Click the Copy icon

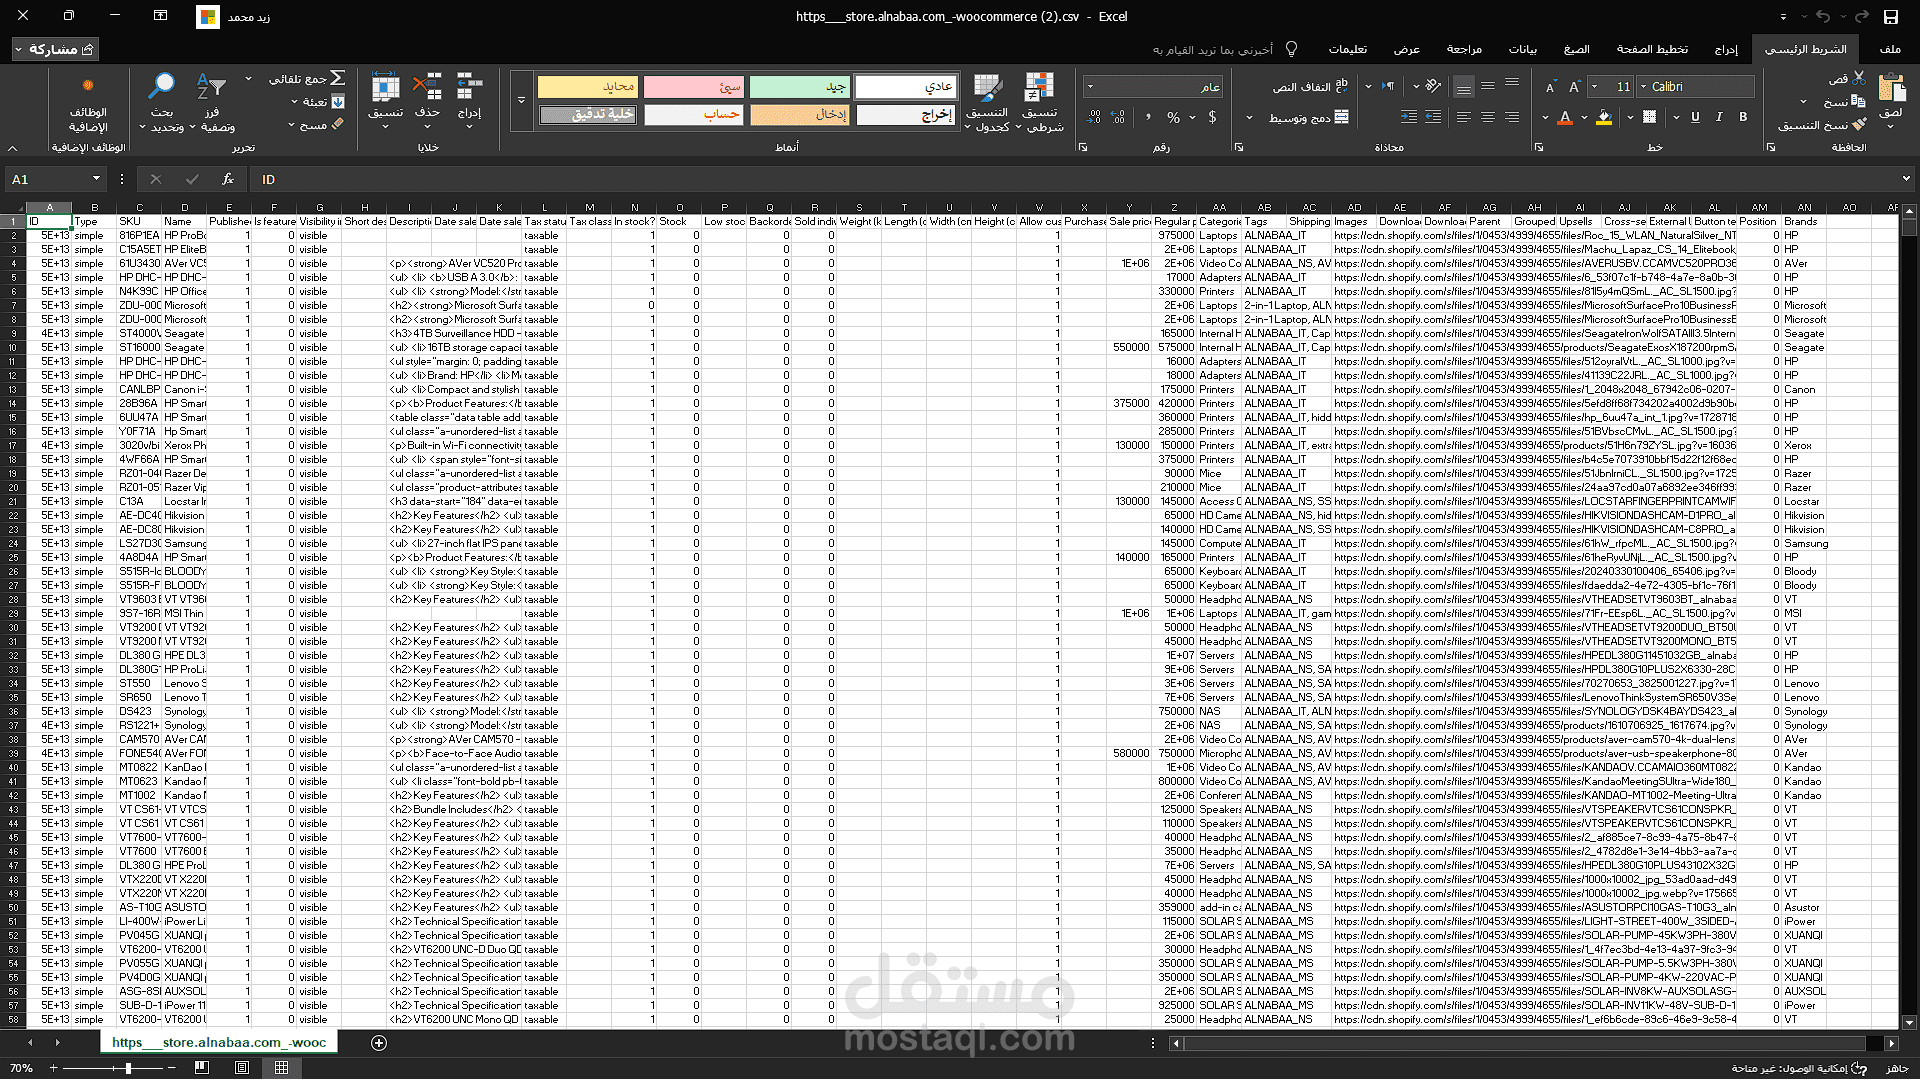tap(1858, 101)
